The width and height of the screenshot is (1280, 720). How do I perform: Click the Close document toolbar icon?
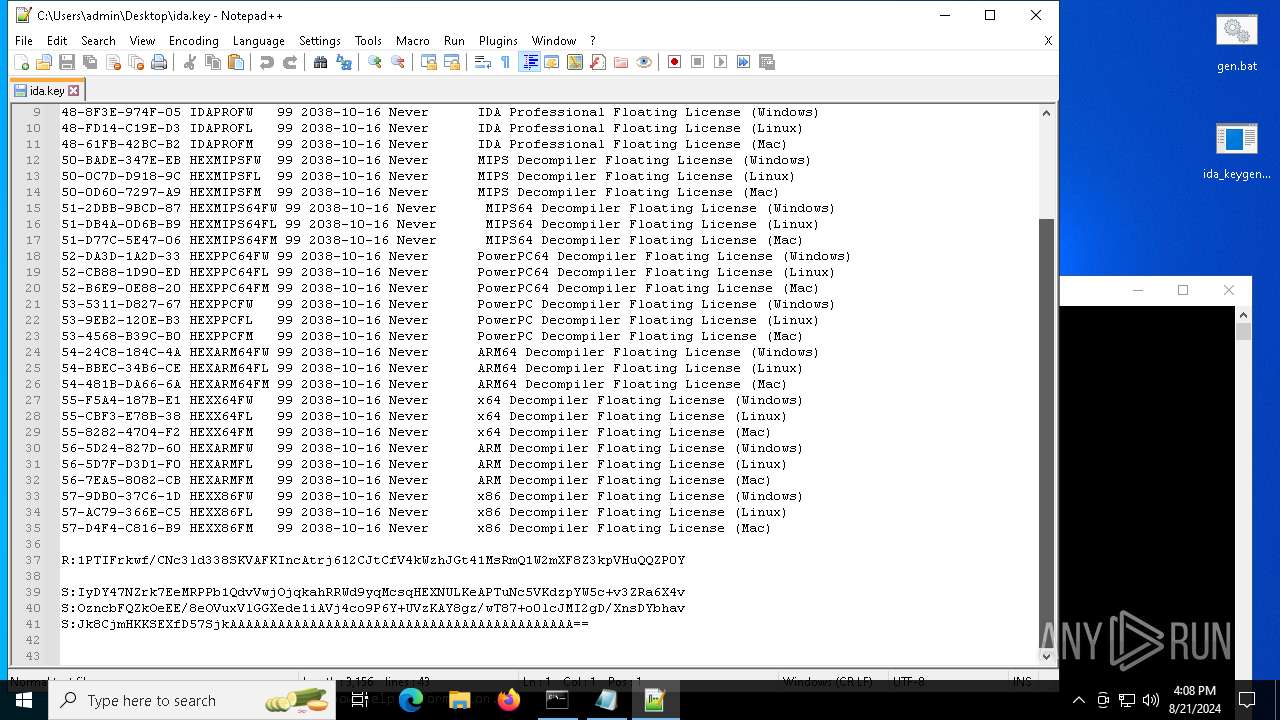(113, 62)
